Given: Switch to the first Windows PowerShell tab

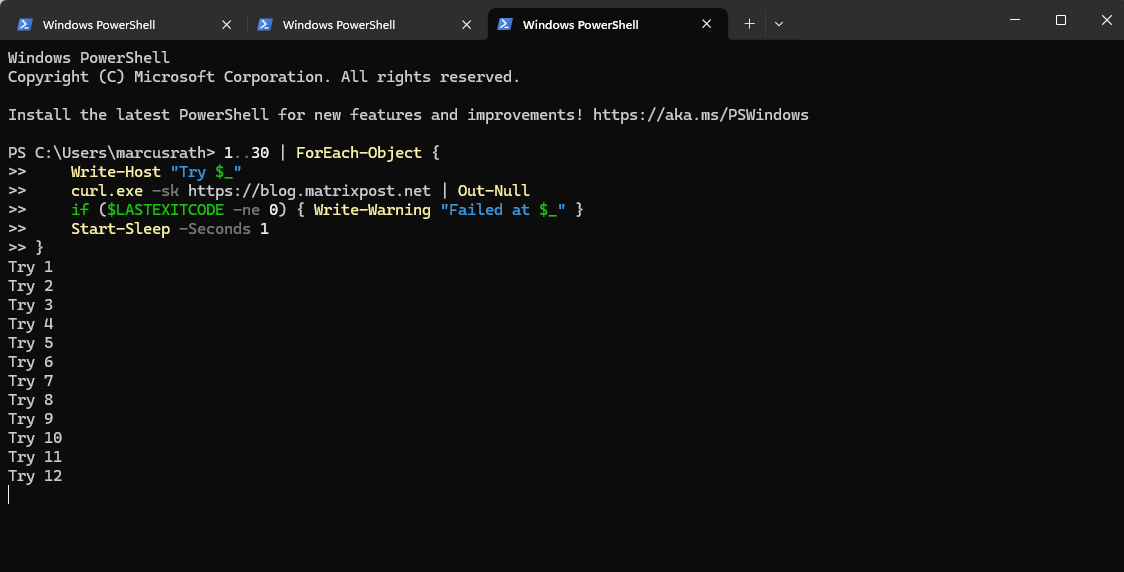Looking at the screenshot, I should pos(99,24).
